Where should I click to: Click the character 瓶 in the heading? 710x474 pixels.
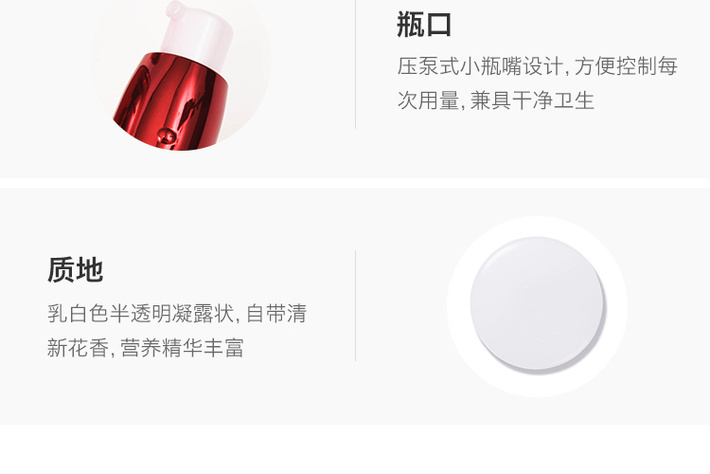click(x=410, y=24)
